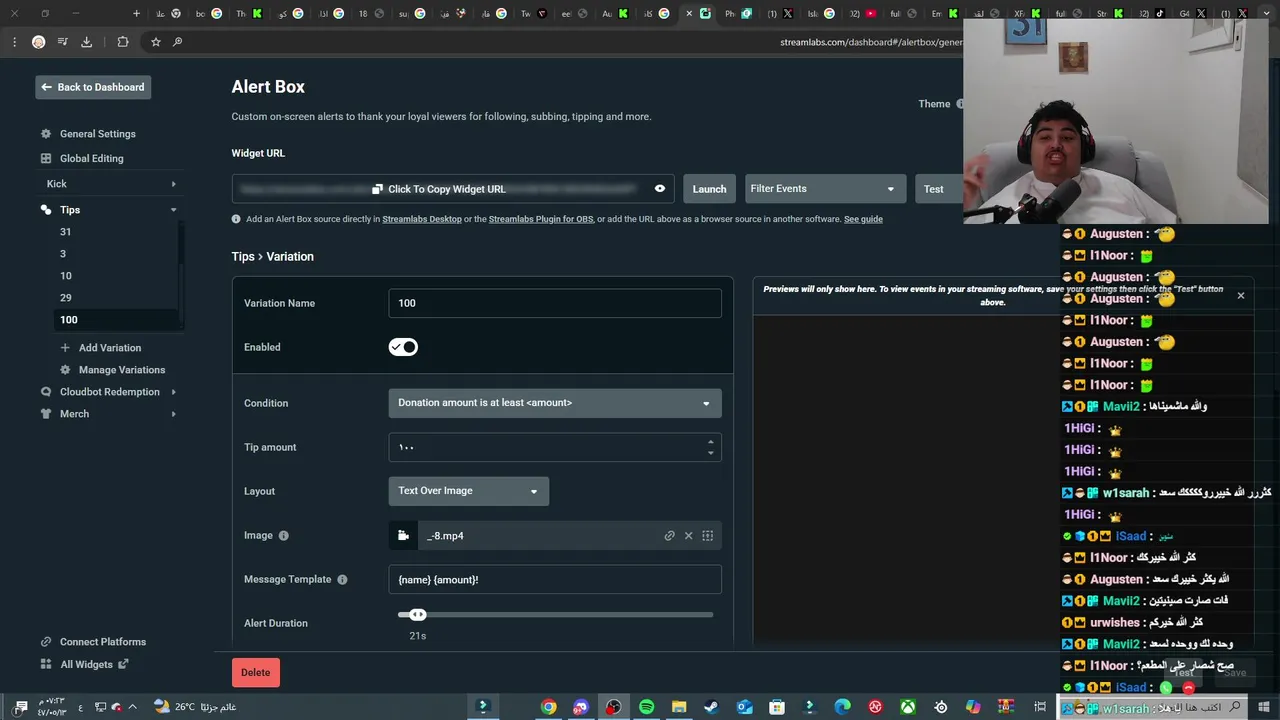Expand the Merch section arrow
1280x720 pixels.
click(173, 414)
